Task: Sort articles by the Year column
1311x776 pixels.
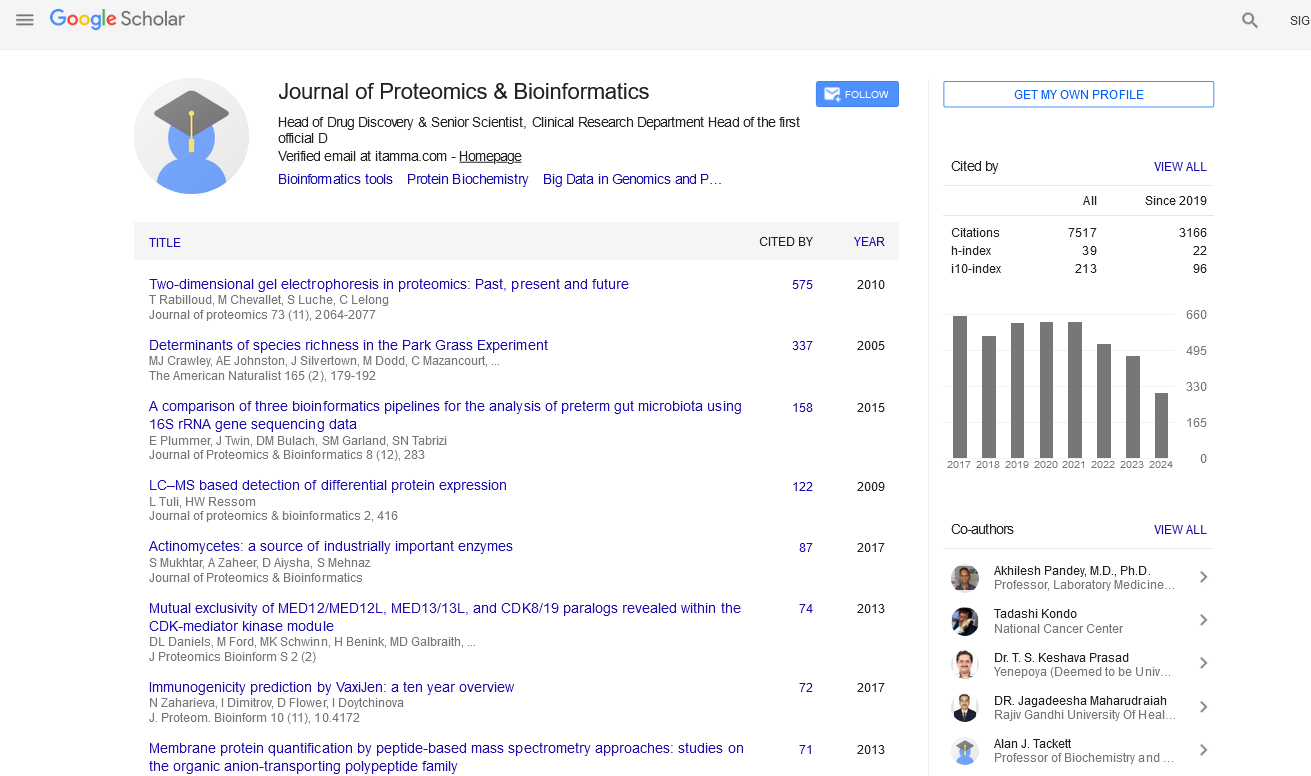Action: coord(868,242)
